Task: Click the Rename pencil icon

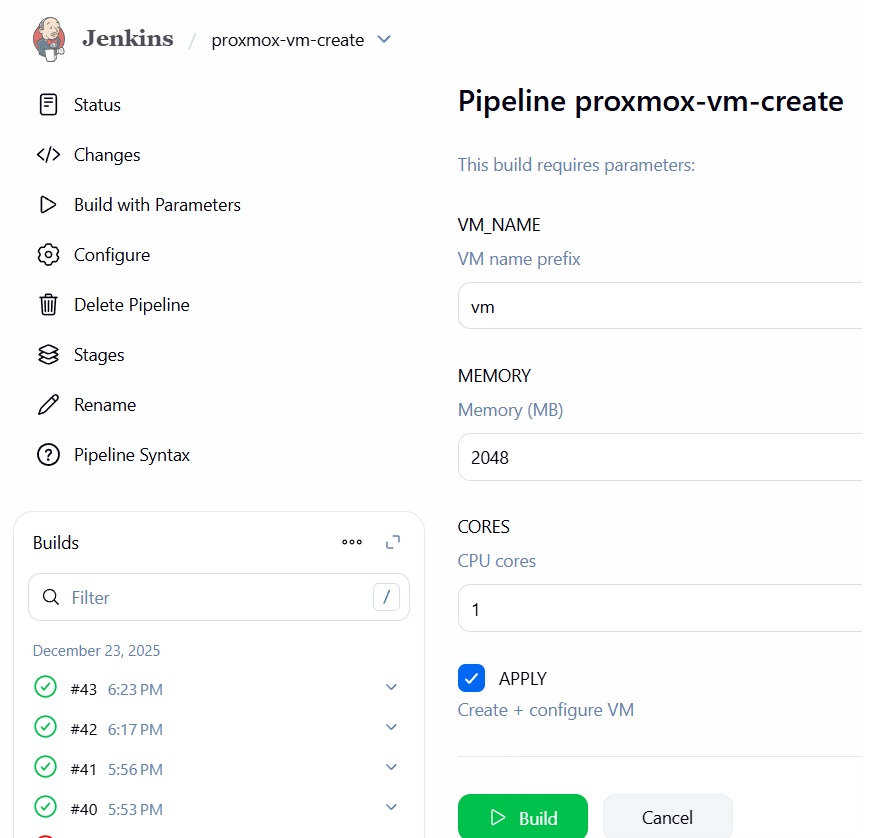Action: click(x=48, y=405)
